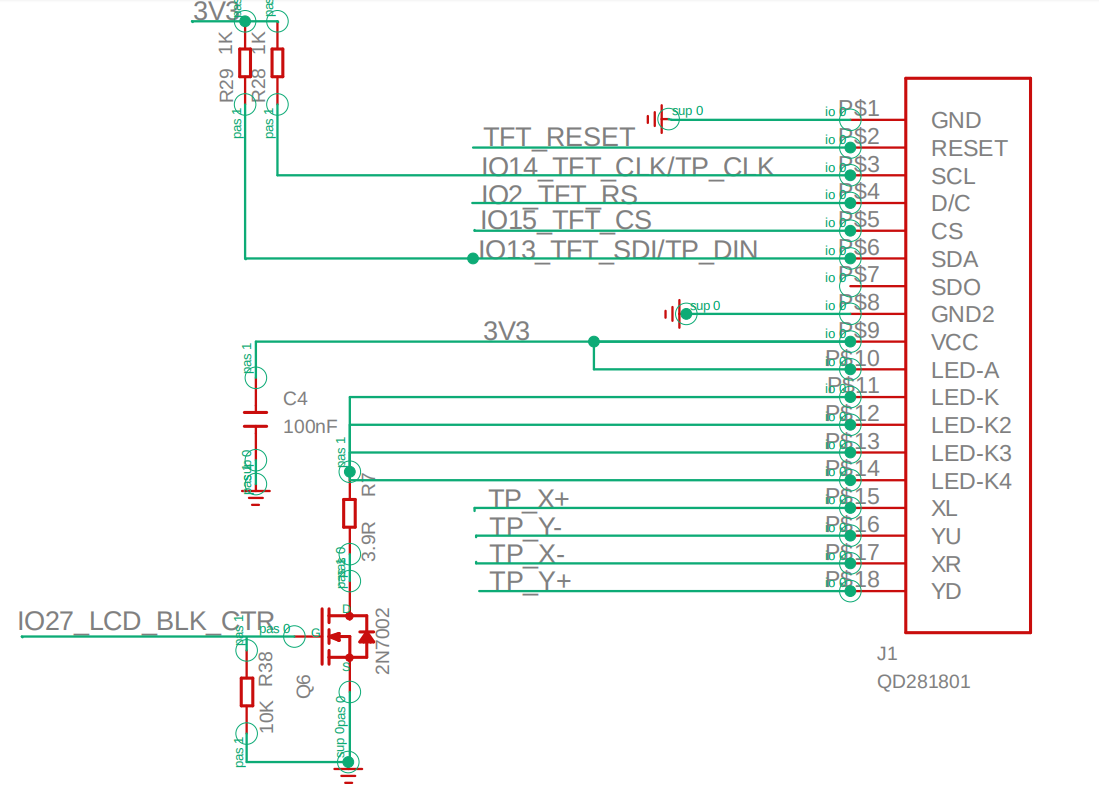The image size is (1099, 786).
Task: Click the 100nF capacitor value
Action: pos(310,426)
